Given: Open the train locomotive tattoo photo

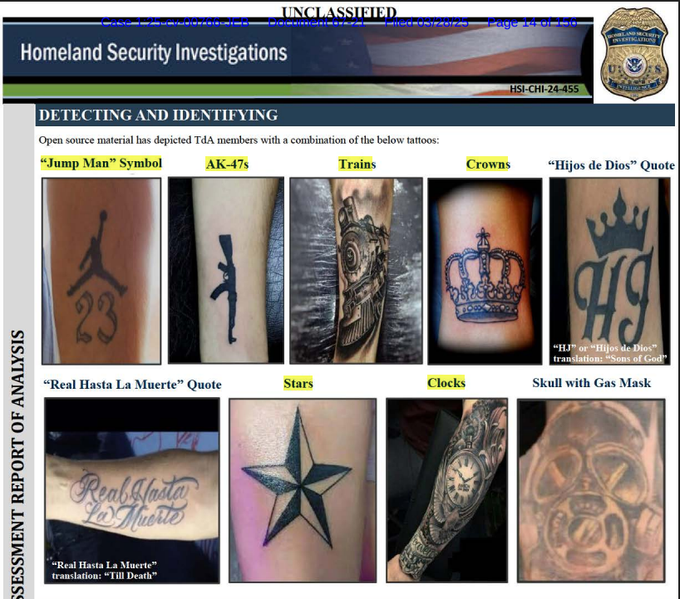Looking at the screenshot, I should coord(356,270).
